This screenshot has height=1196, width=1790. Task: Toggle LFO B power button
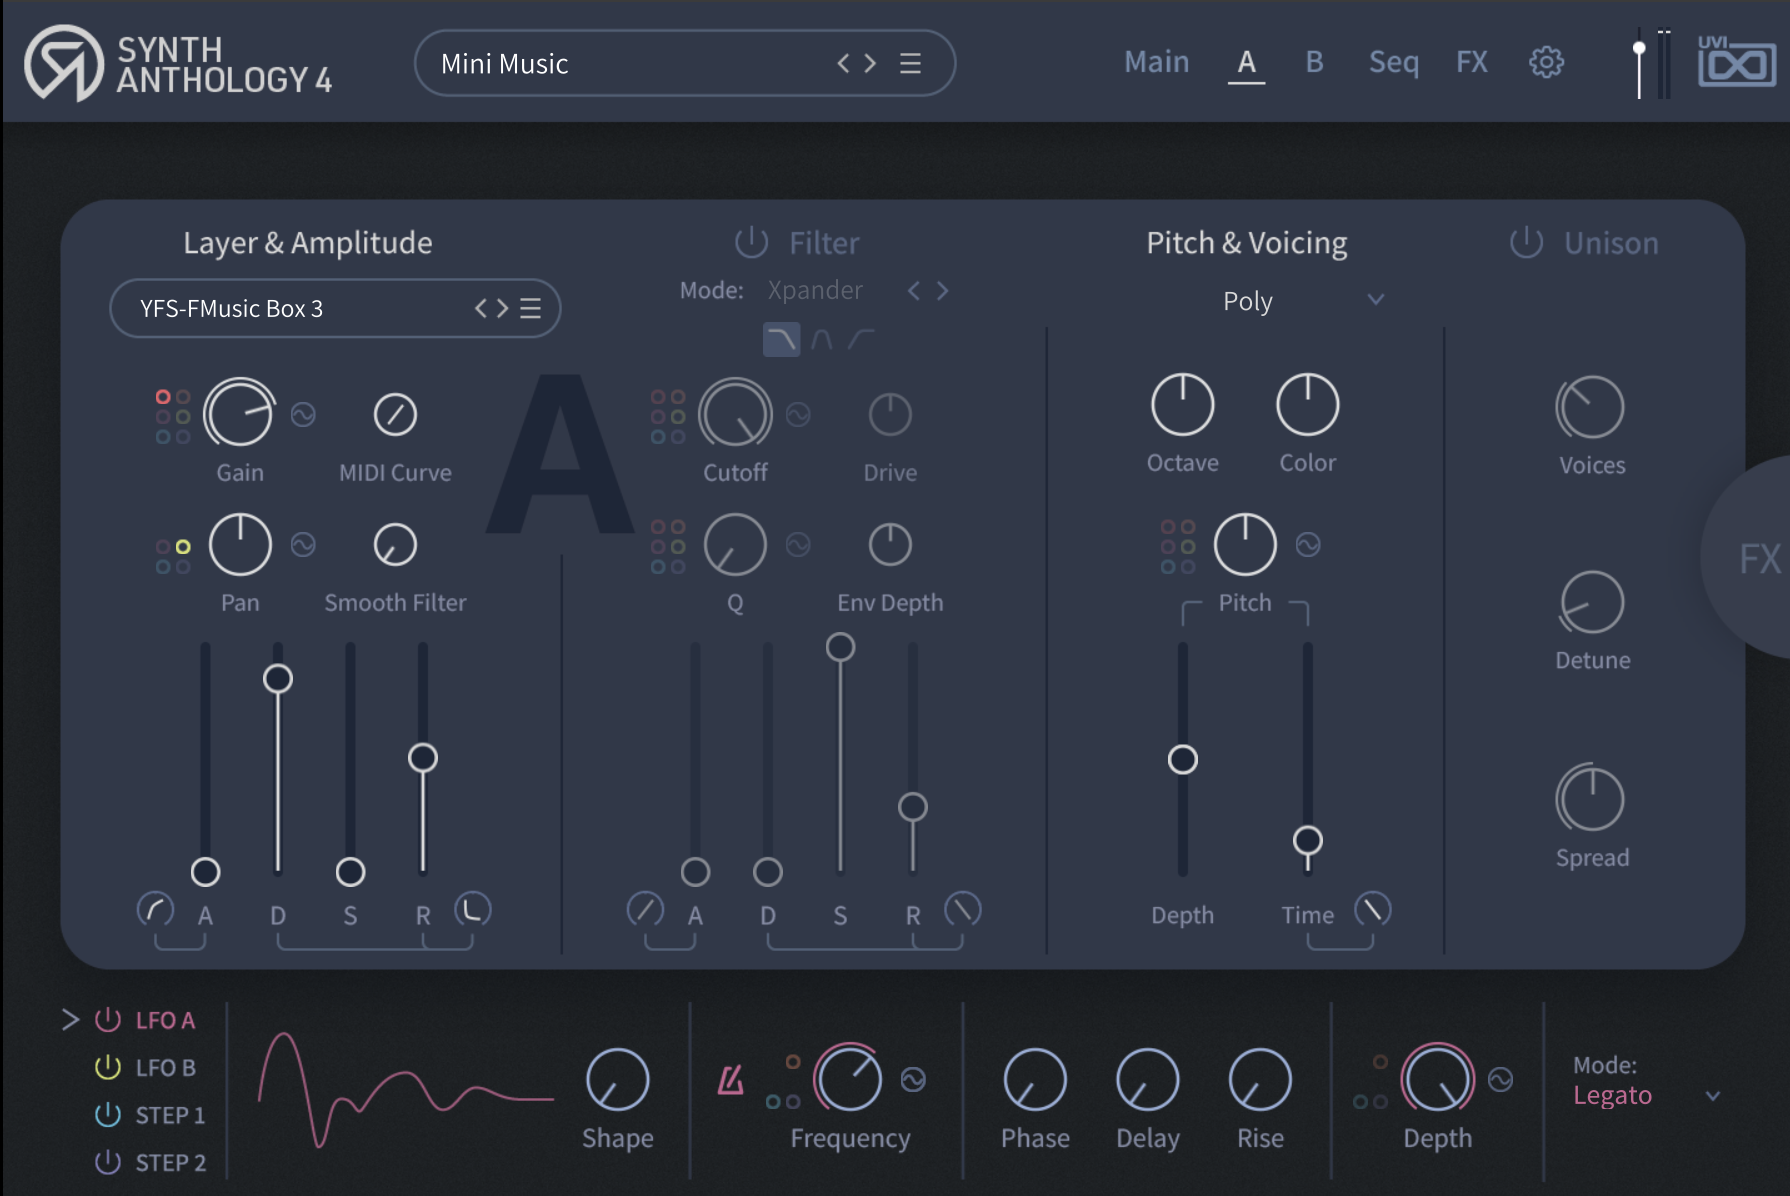[108, 1067]
